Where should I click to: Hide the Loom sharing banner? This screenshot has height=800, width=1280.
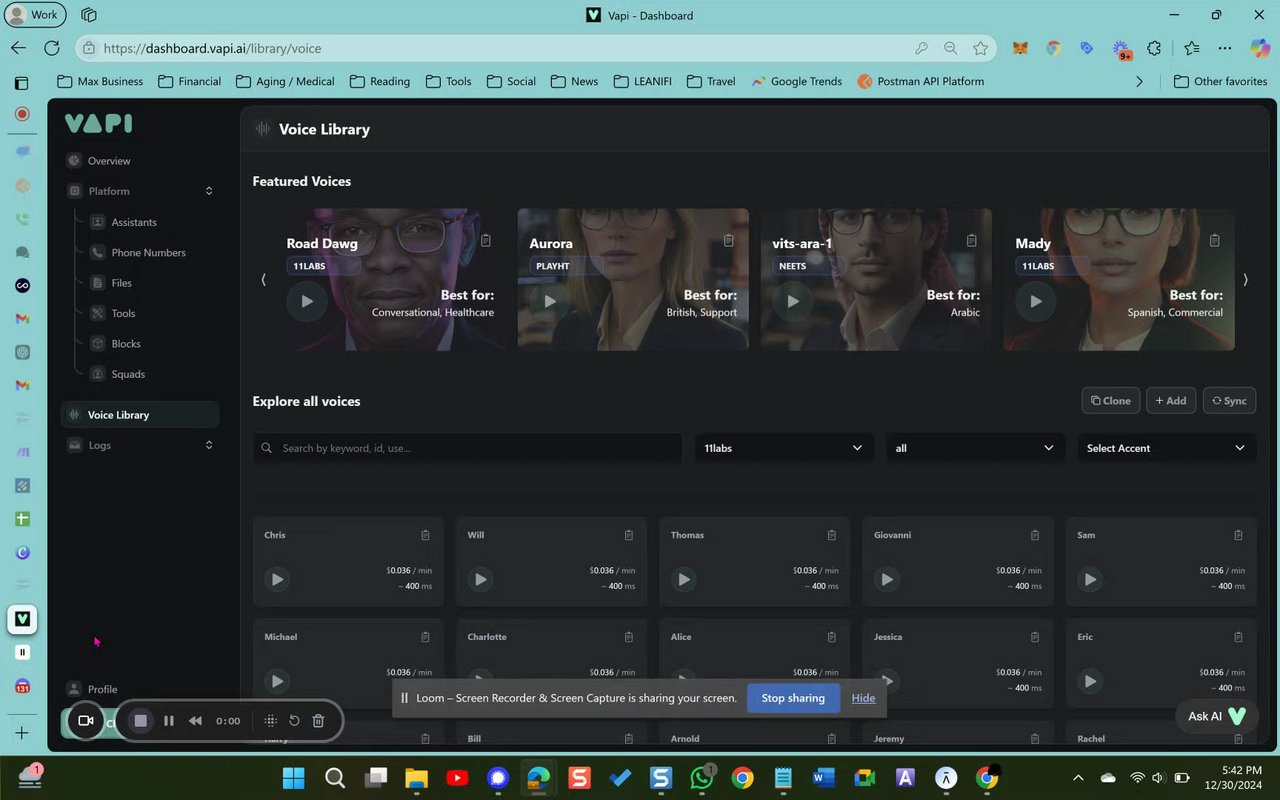pyautogui.click(x=863, y=698)
